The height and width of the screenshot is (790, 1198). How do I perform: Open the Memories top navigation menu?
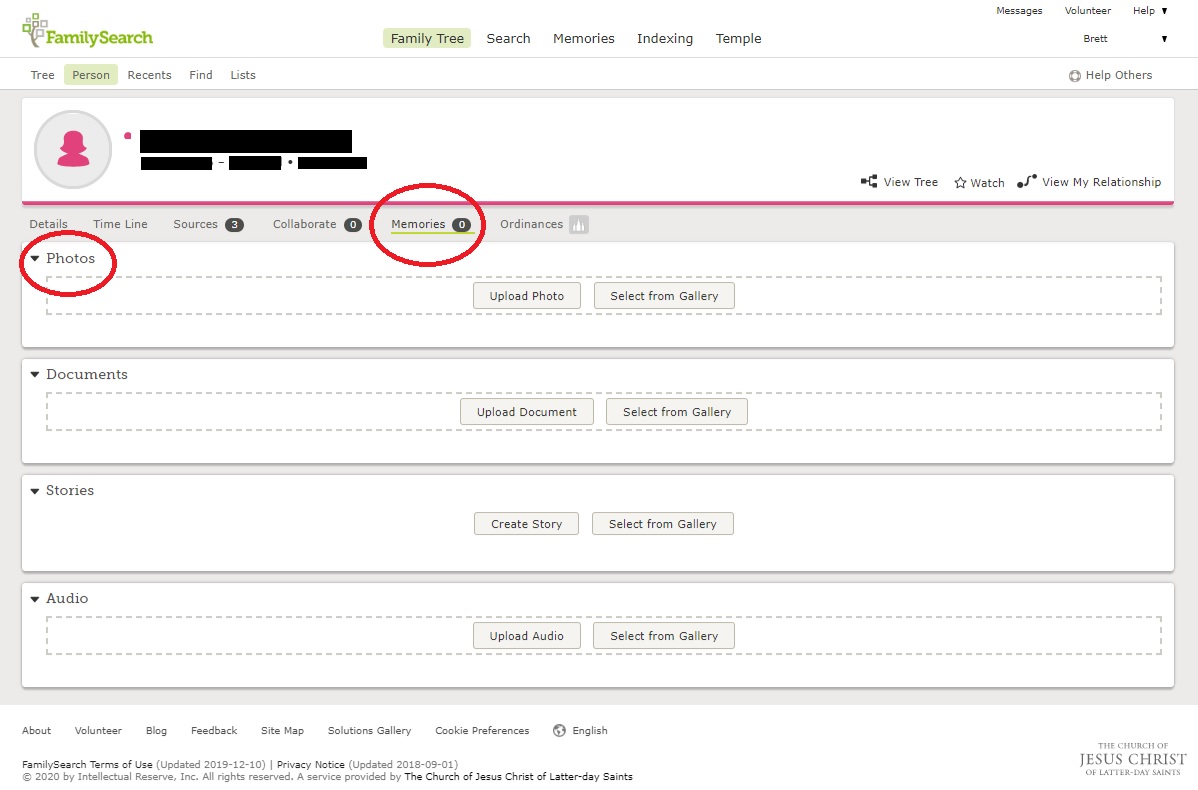(584, 38)
